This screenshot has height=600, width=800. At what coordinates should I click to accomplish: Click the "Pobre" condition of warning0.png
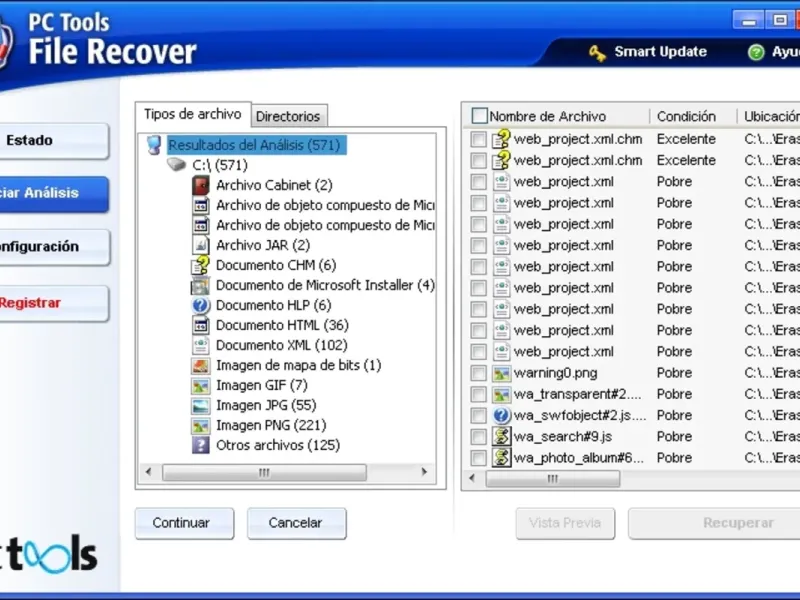click(x=674, y=373)
